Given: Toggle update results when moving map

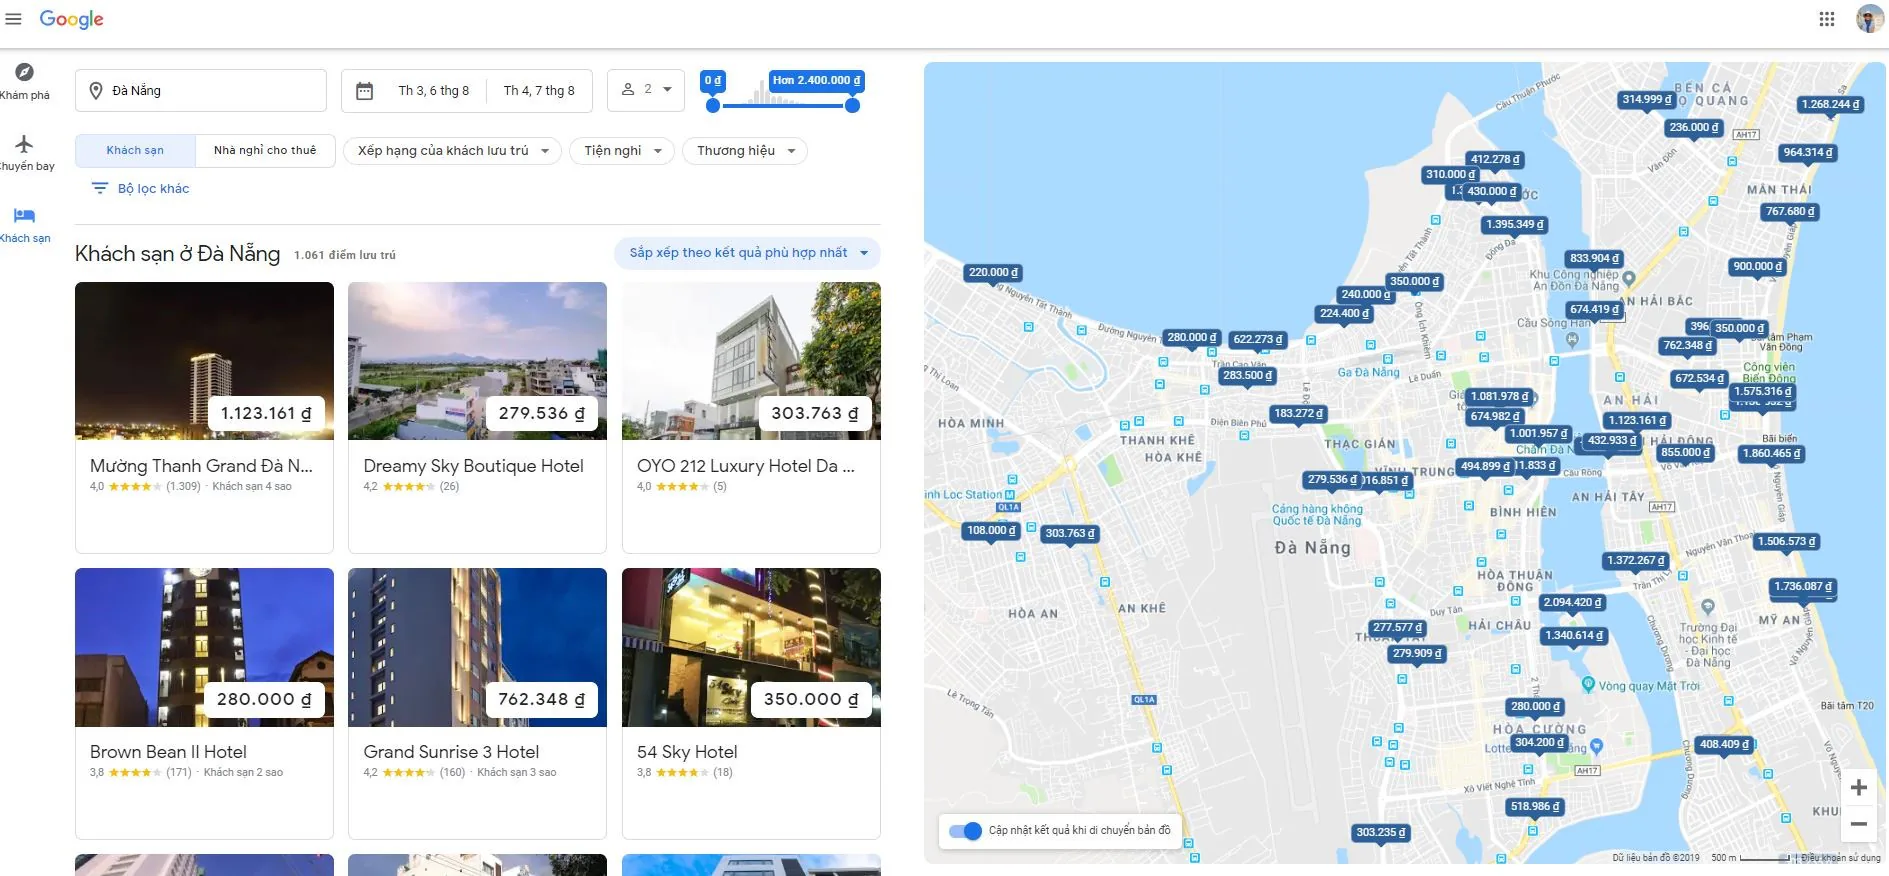Looking at the screenshot, I should tap(965, 831).
